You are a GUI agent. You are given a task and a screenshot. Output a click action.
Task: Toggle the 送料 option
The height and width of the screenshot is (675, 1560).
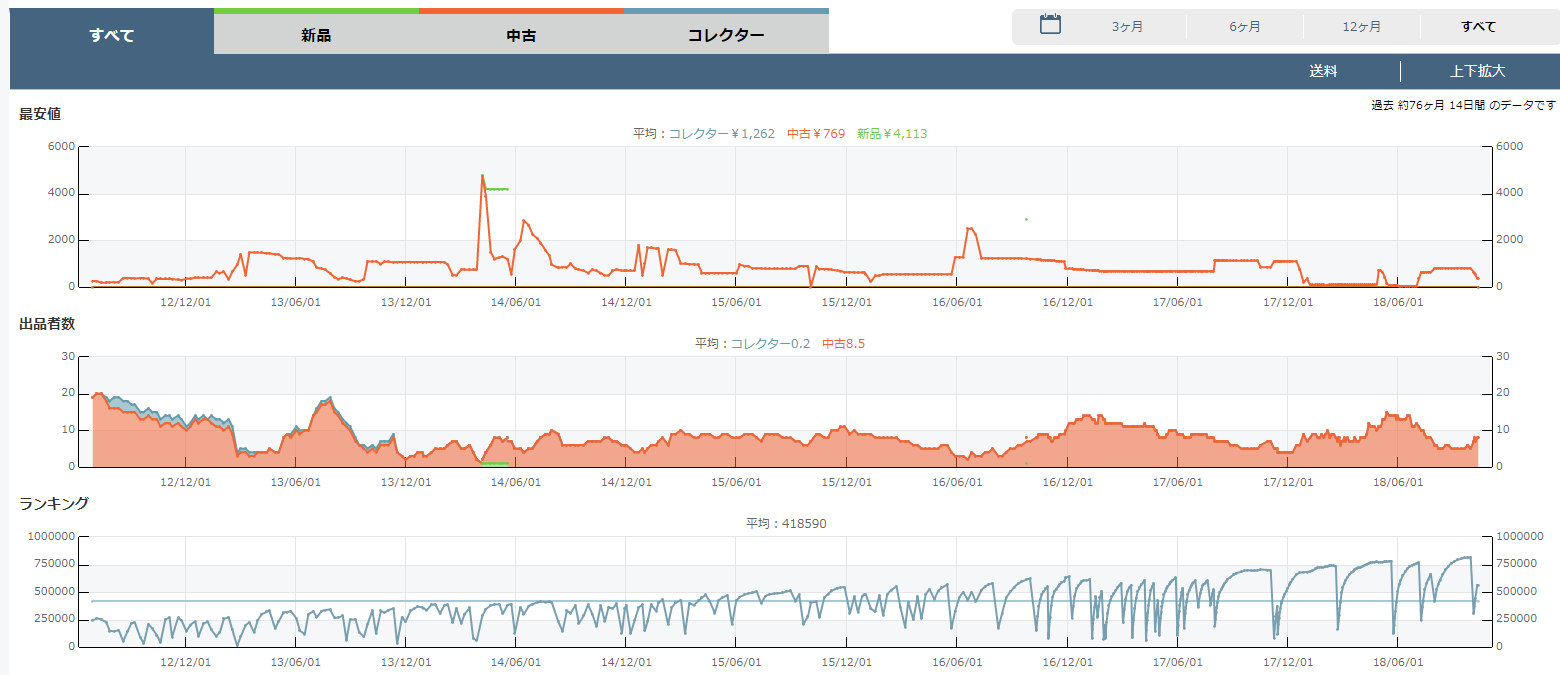tap(1323, 71)
